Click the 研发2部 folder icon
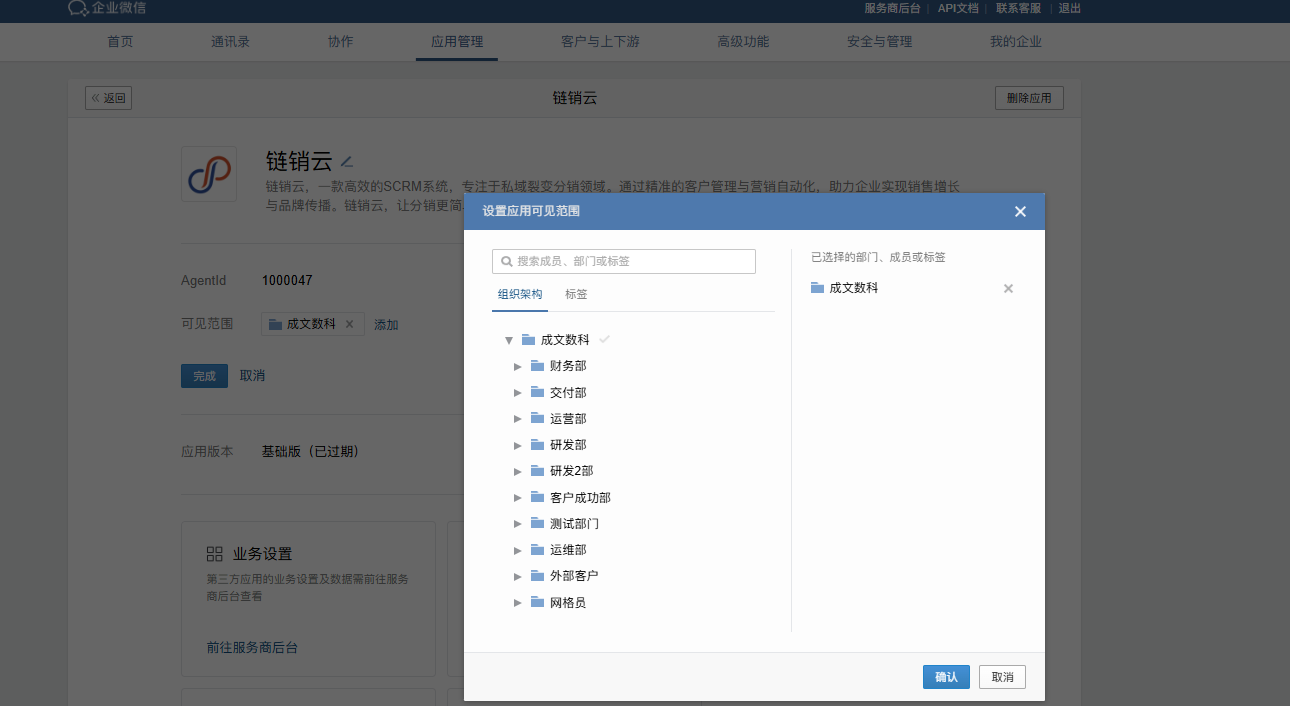The image size is (1290, 706). point(537,471)
